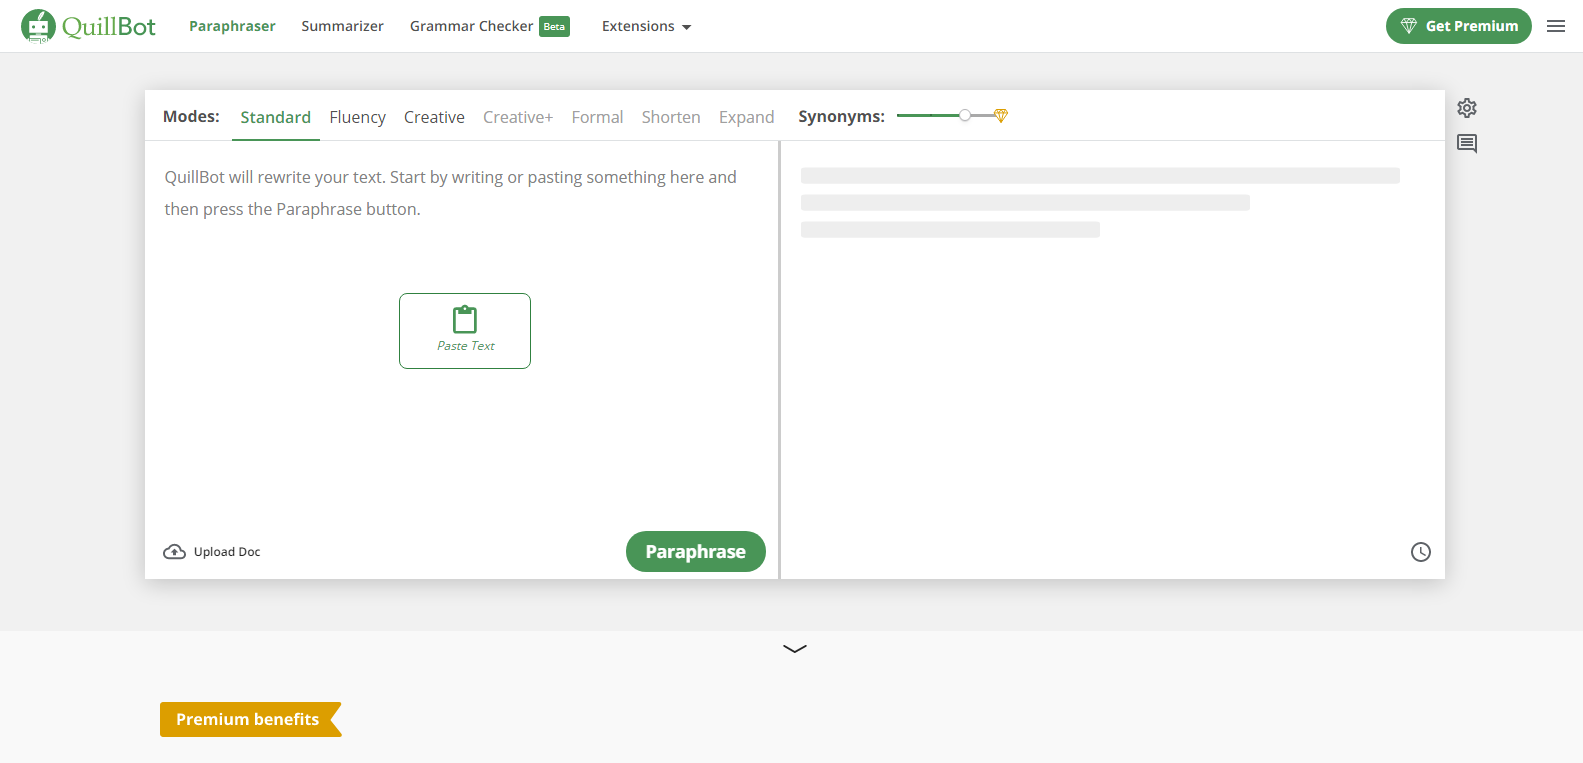
Task: Click the green Paraphrase button
Action: pos(696,552)
